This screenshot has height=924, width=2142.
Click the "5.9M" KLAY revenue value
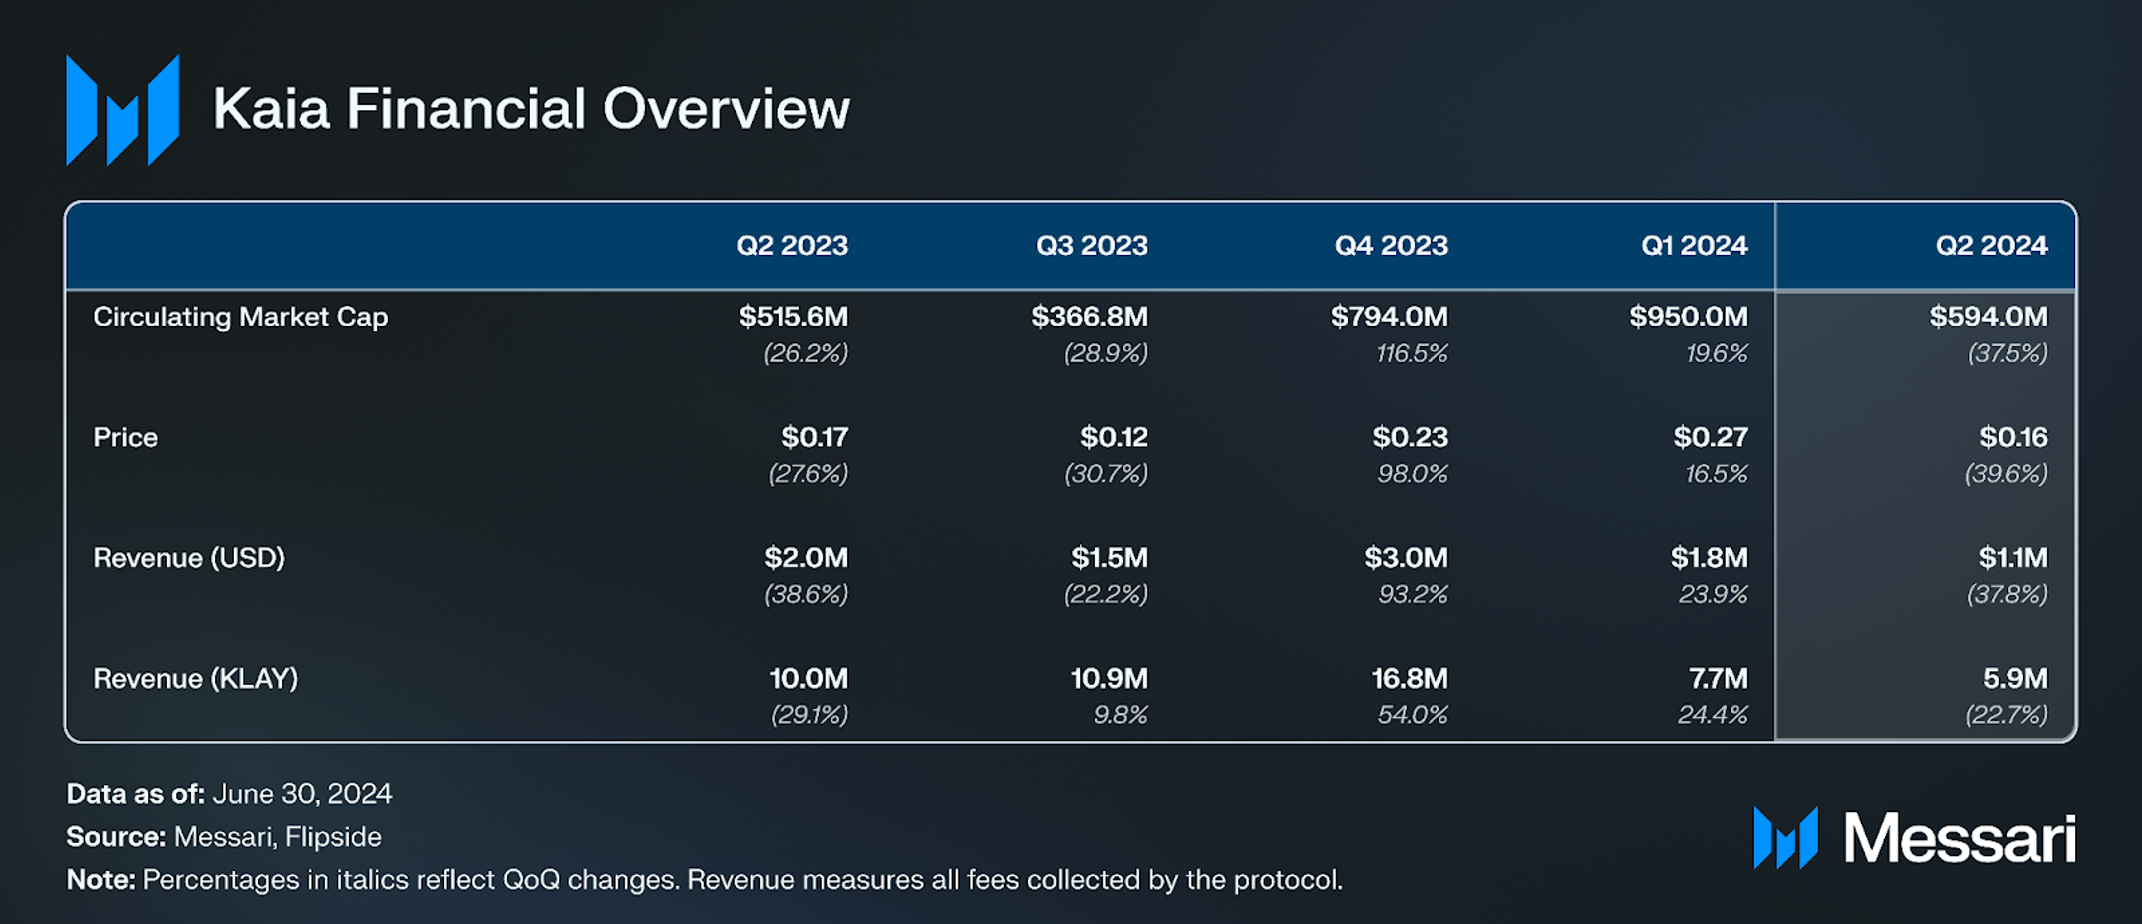tap(2015, 679)
